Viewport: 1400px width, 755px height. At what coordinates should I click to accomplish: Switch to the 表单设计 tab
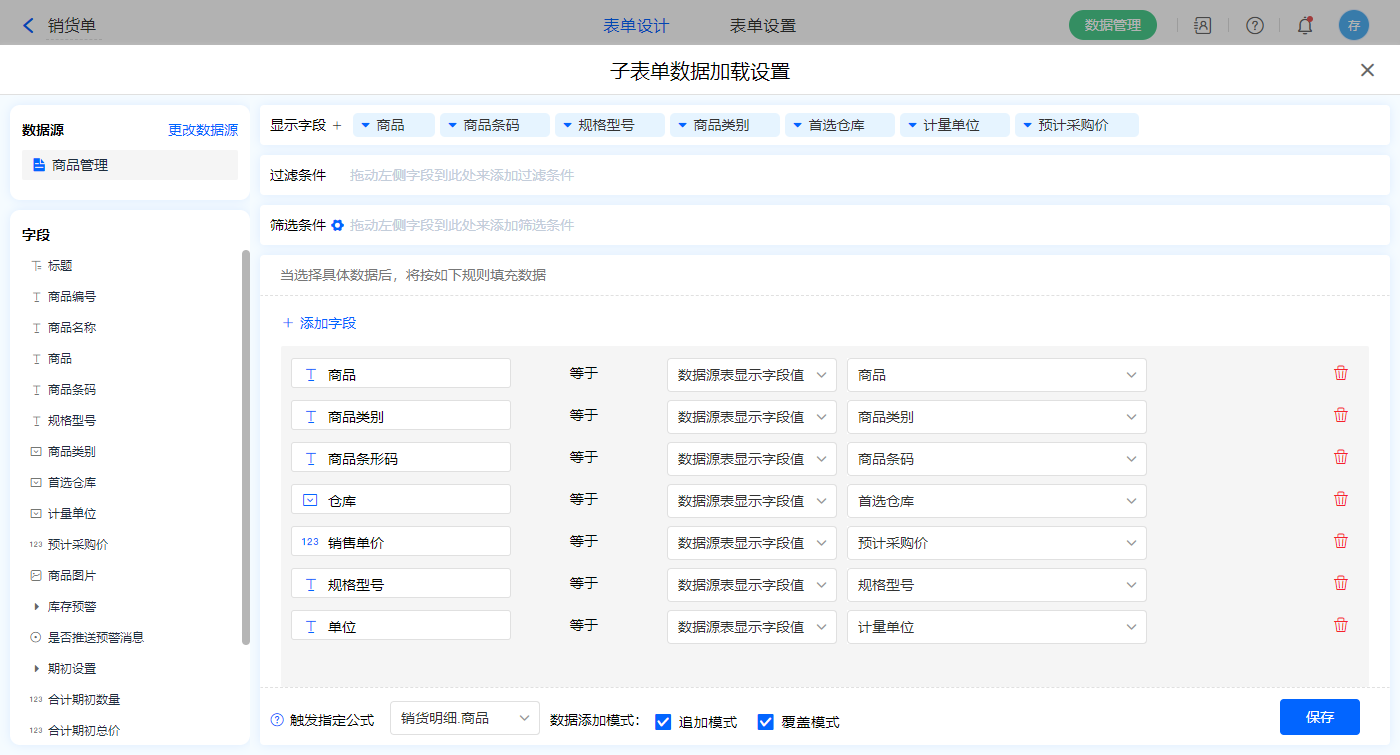click(x=636, y=26)
